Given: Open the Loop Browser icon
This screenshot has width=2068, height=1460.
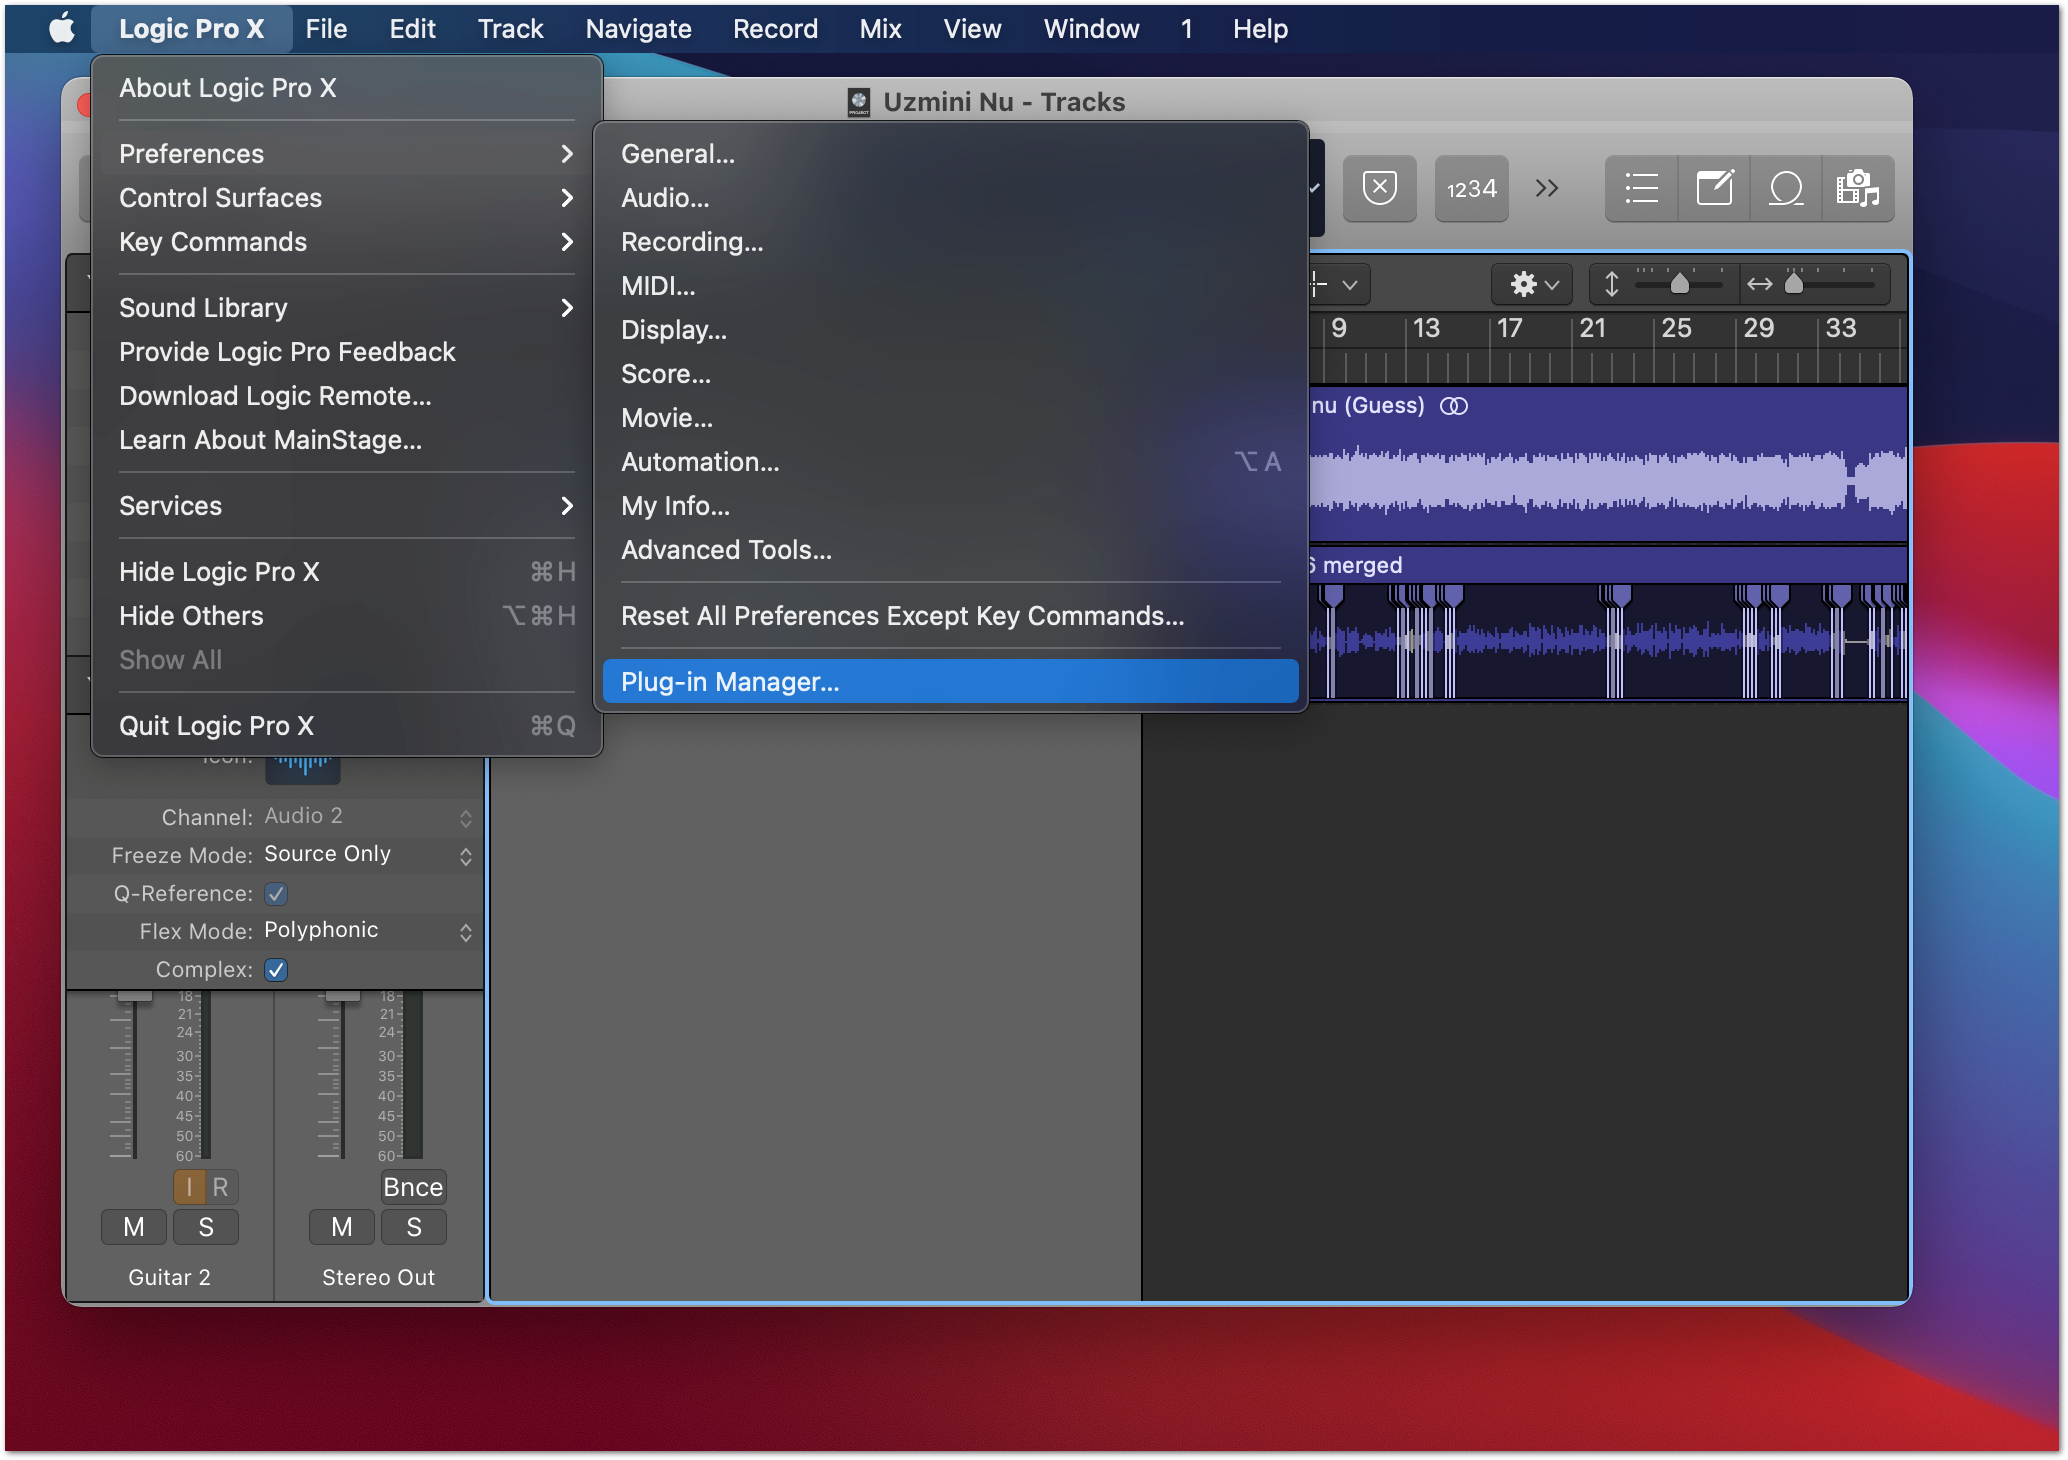Looking at the screenshot, I should coord(1786,188).
